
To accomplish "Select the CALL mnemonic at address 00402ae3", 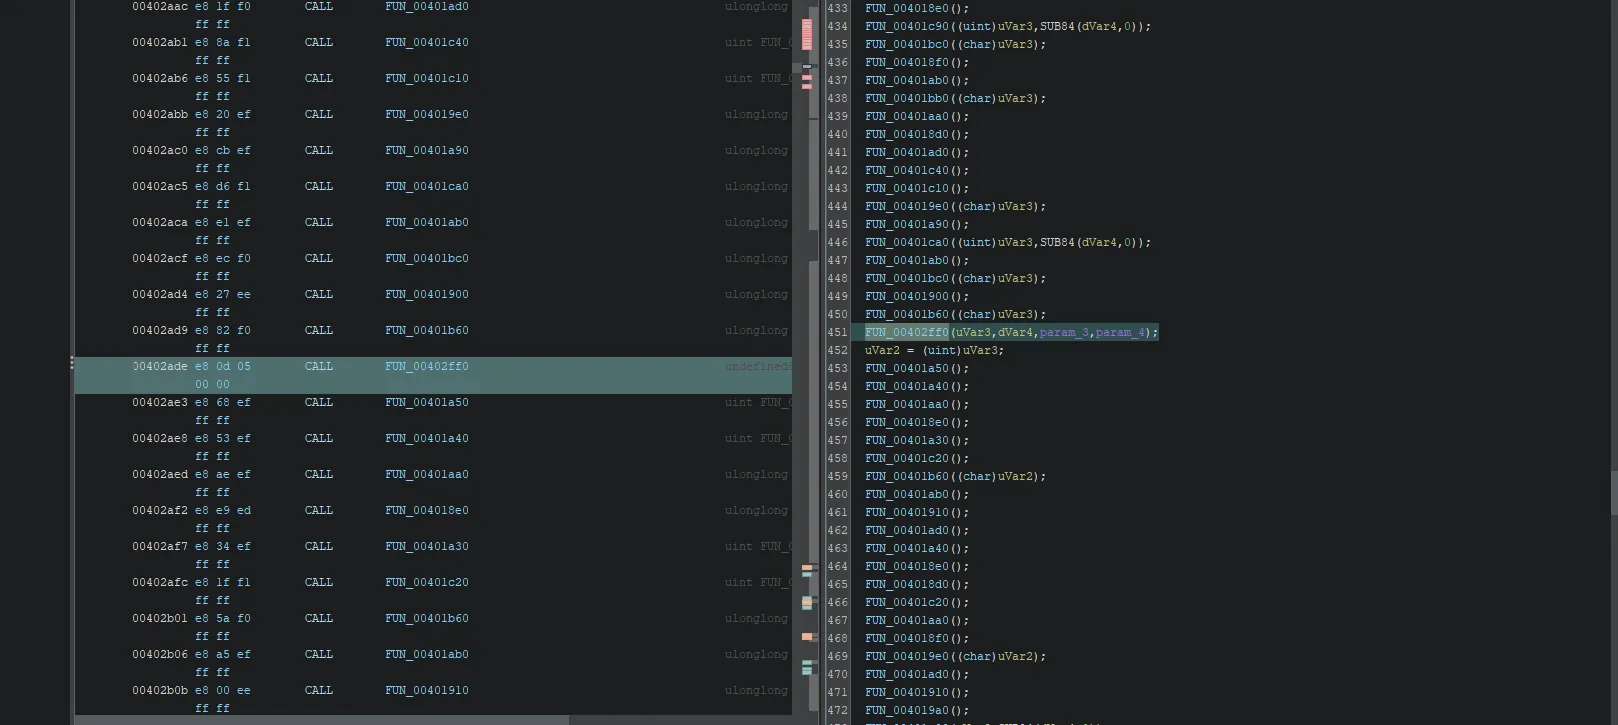I will (x=318, y=403).
